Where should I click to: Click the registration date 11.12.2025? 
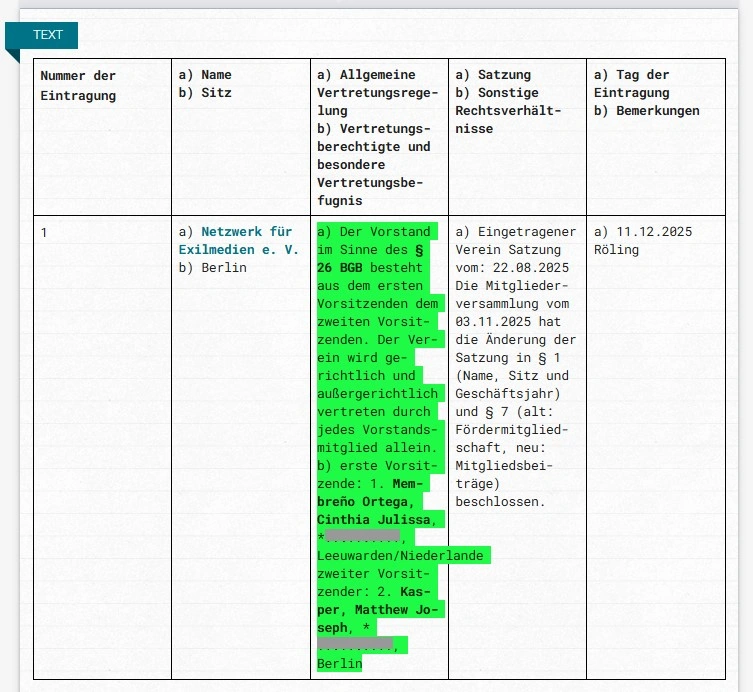coord(654,231)
